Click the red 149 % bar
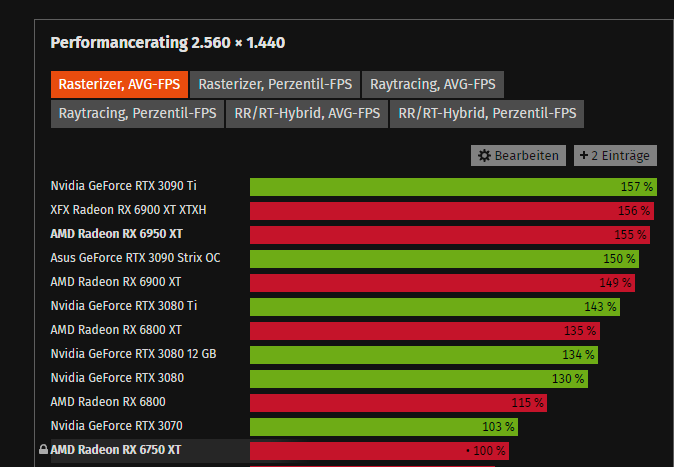Image resolution: width=674 pixels, height=467 pixels. pos(442,283)
